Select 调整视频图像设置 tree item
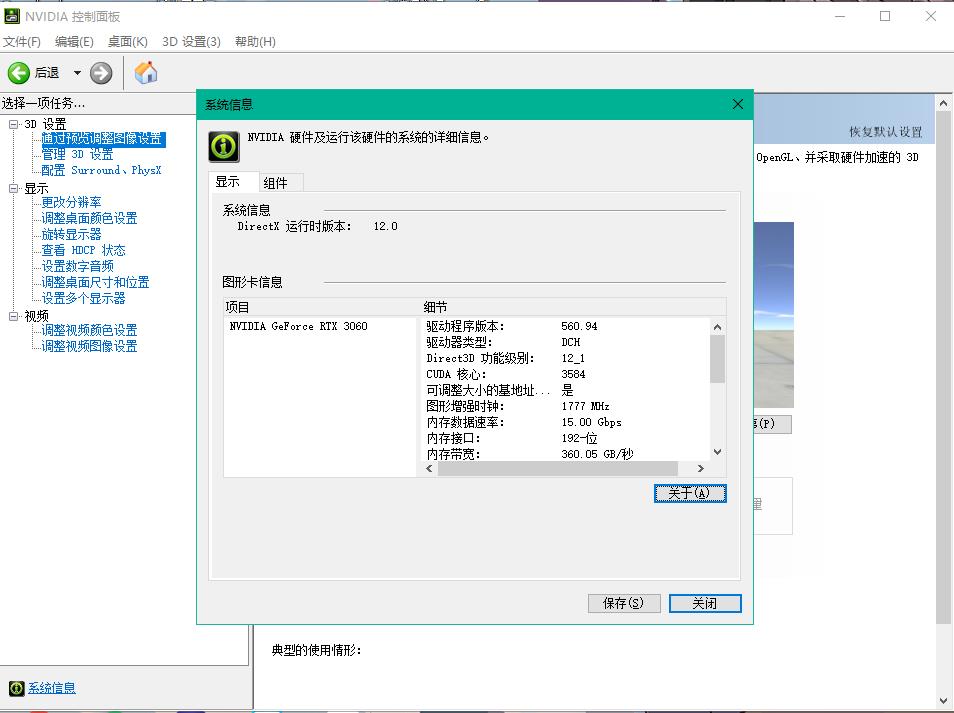 (x=89, y=346)
